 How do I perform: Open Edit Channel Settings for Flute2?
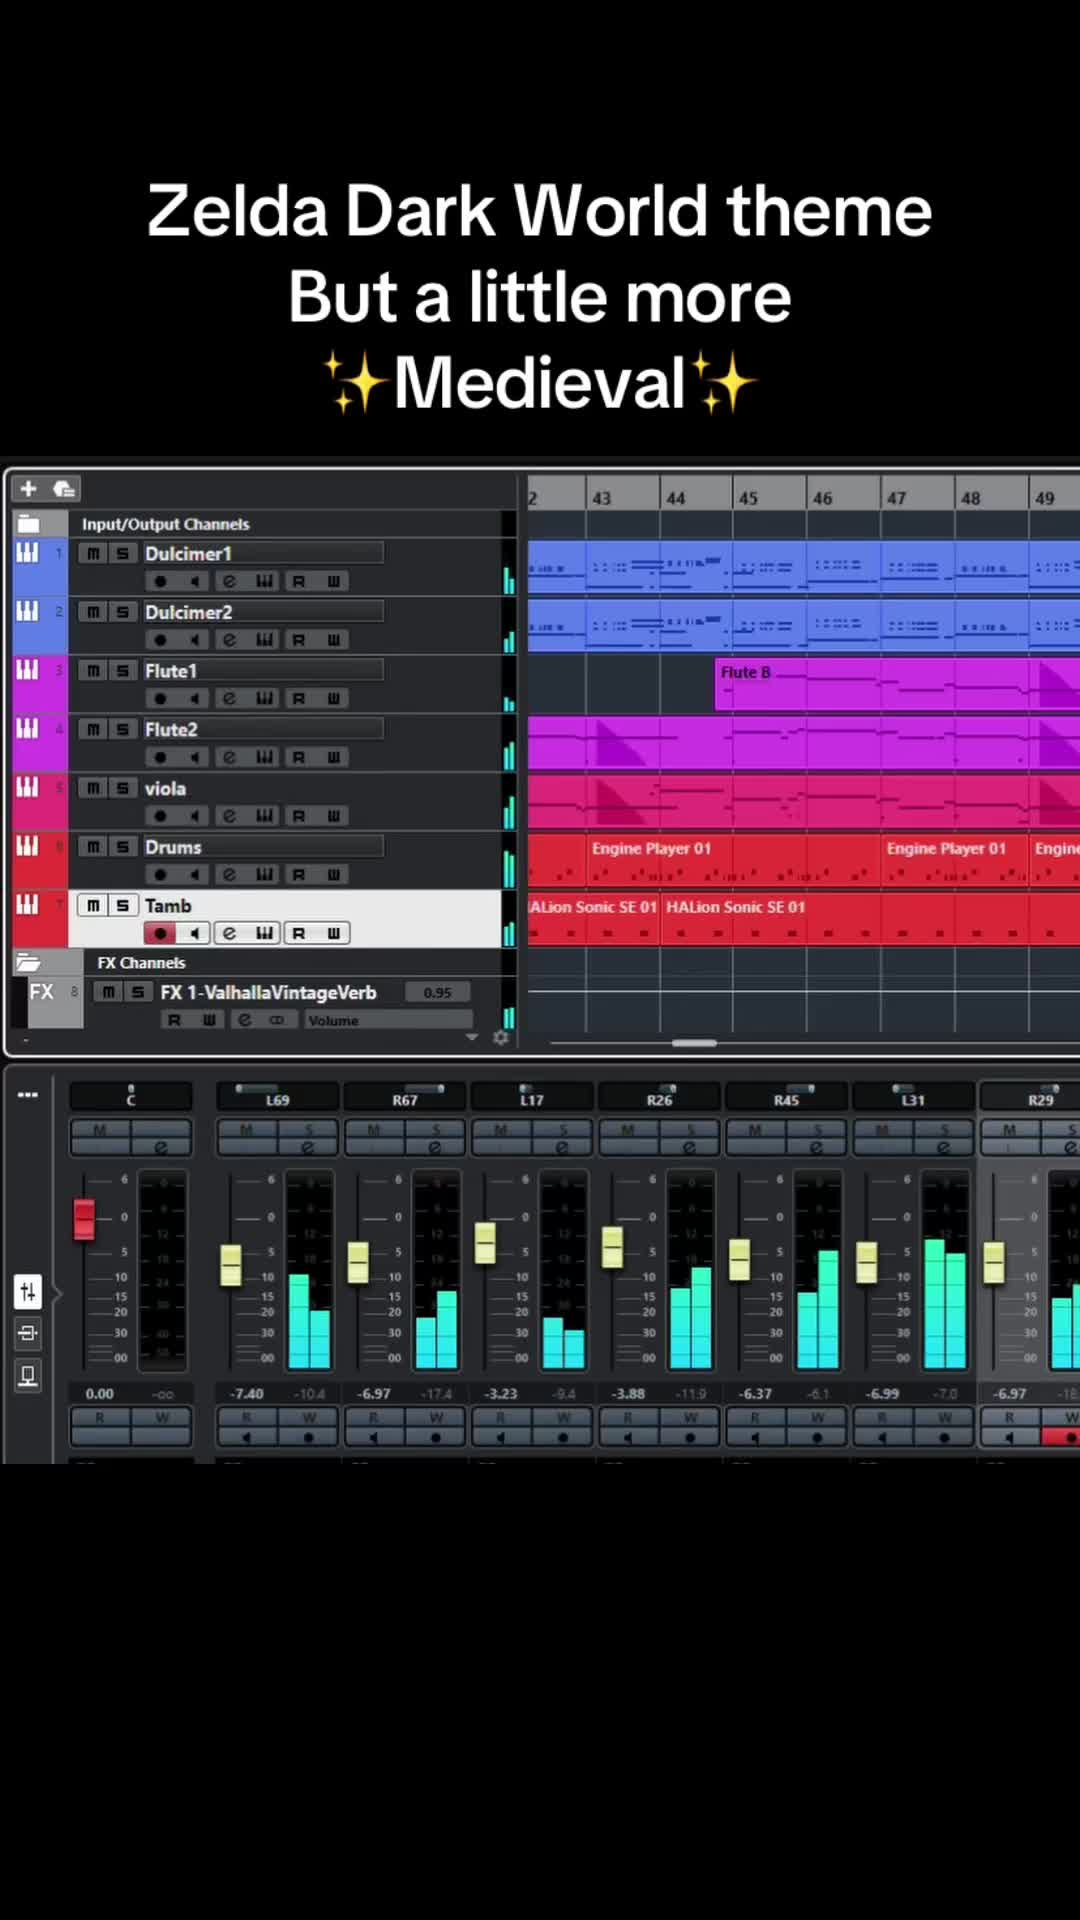(229, 757)
